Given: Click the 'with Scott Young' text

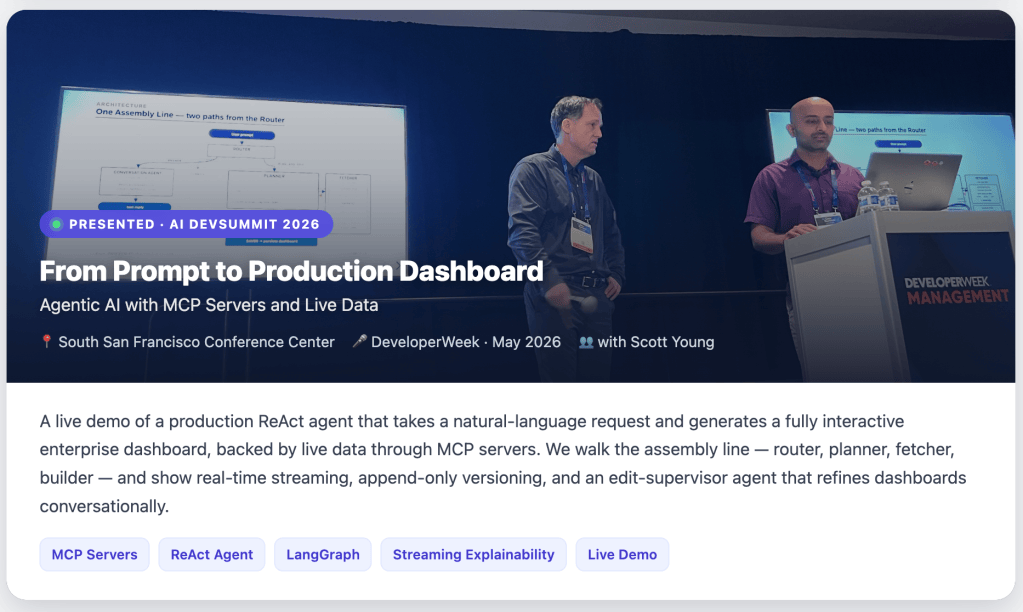Looking at the screenshot, I should [x=656, y=342].
